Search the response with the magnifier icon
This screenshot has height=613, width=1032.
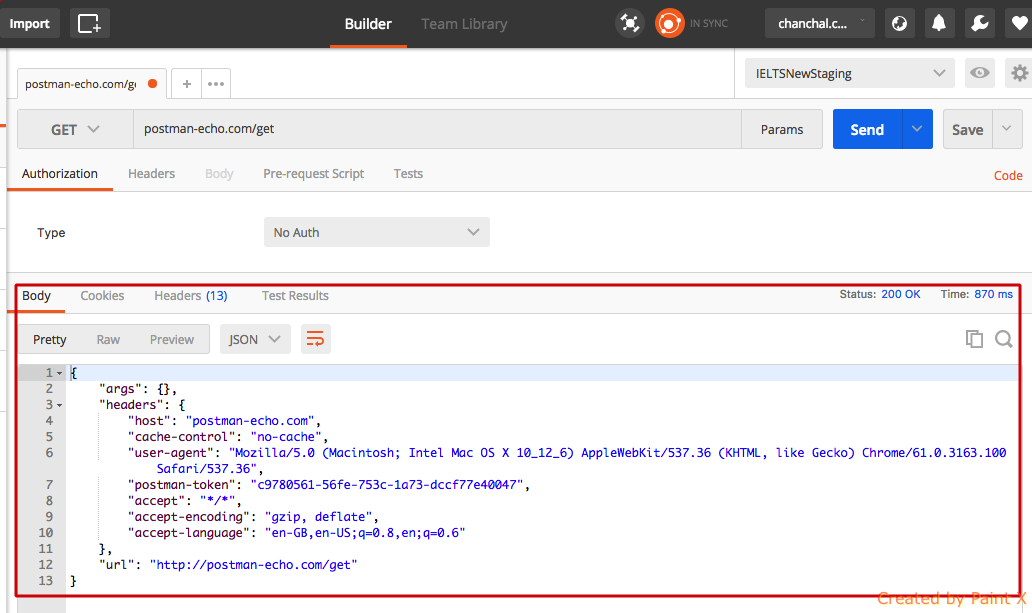pos(1004,339)
